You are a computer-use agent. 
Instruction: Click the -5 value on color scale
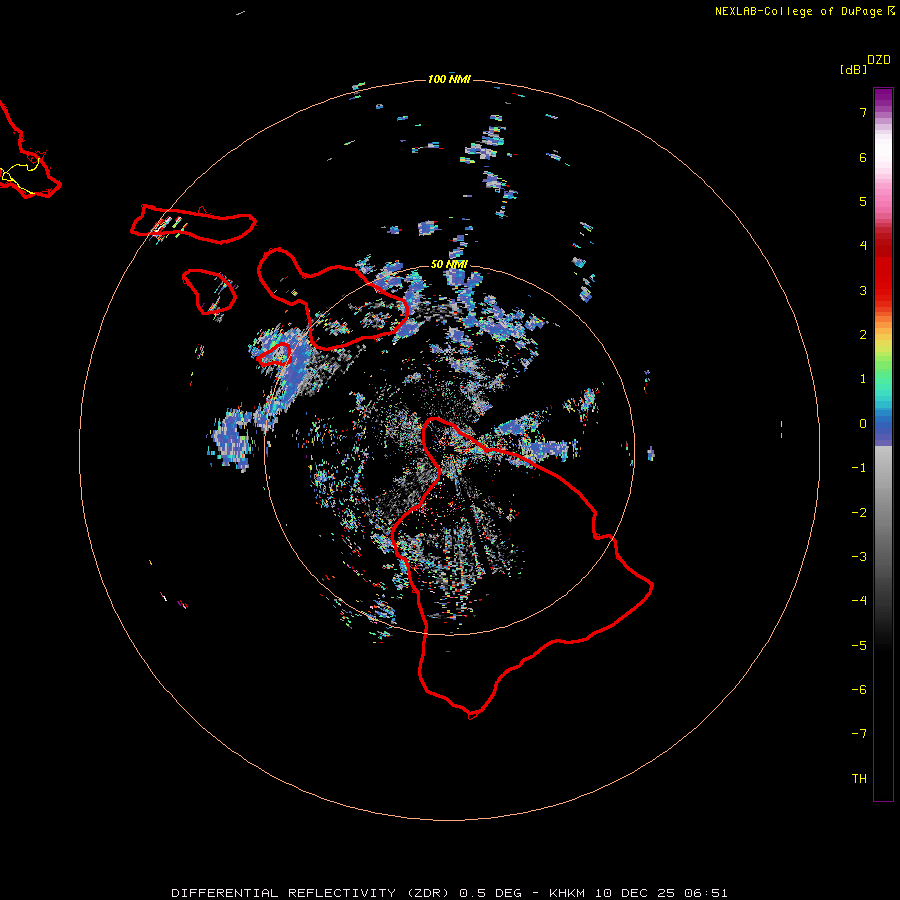859,646
